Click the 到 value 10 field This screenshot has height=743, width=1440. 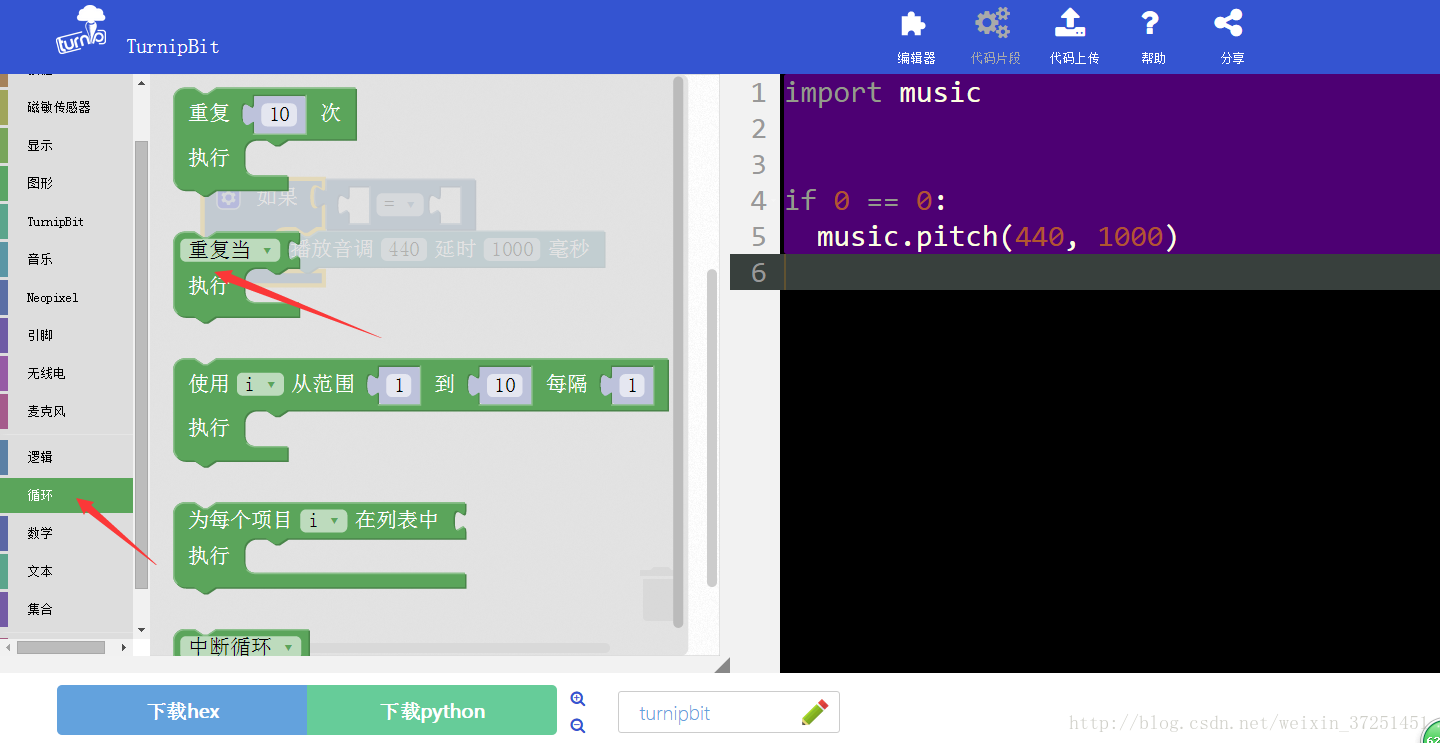(504, 385)
